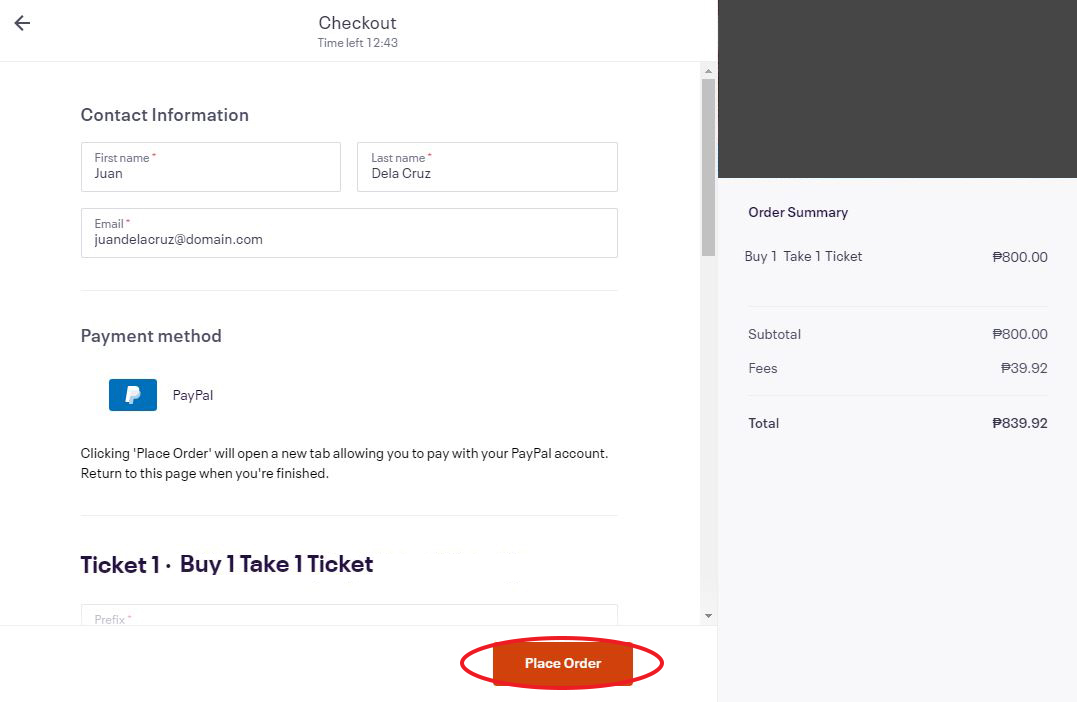This screenshot has height=702, width=1077.
Task: Grab the vertical scrollbar thumb
Action: [x=708, y=167]
